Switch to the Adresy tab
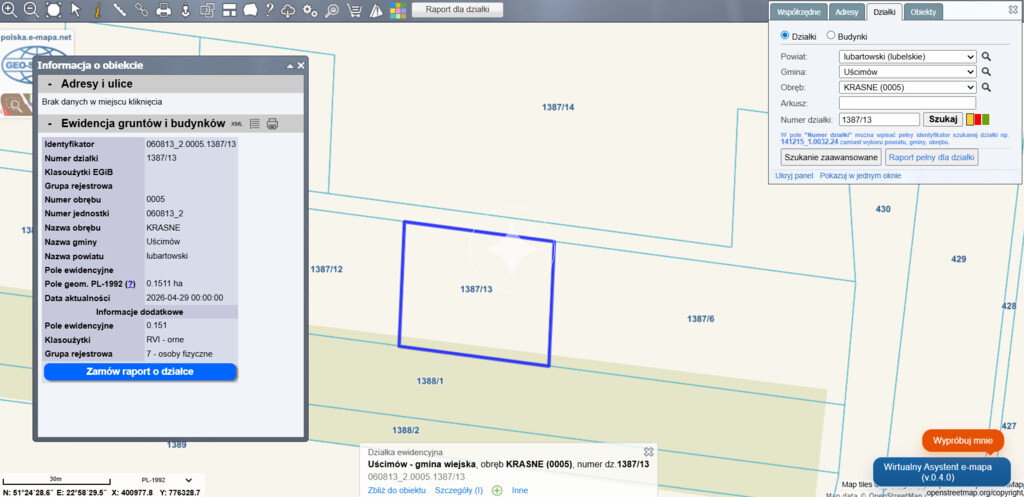This screenshot has width=1024, height=497. click(x=847, y=12)
